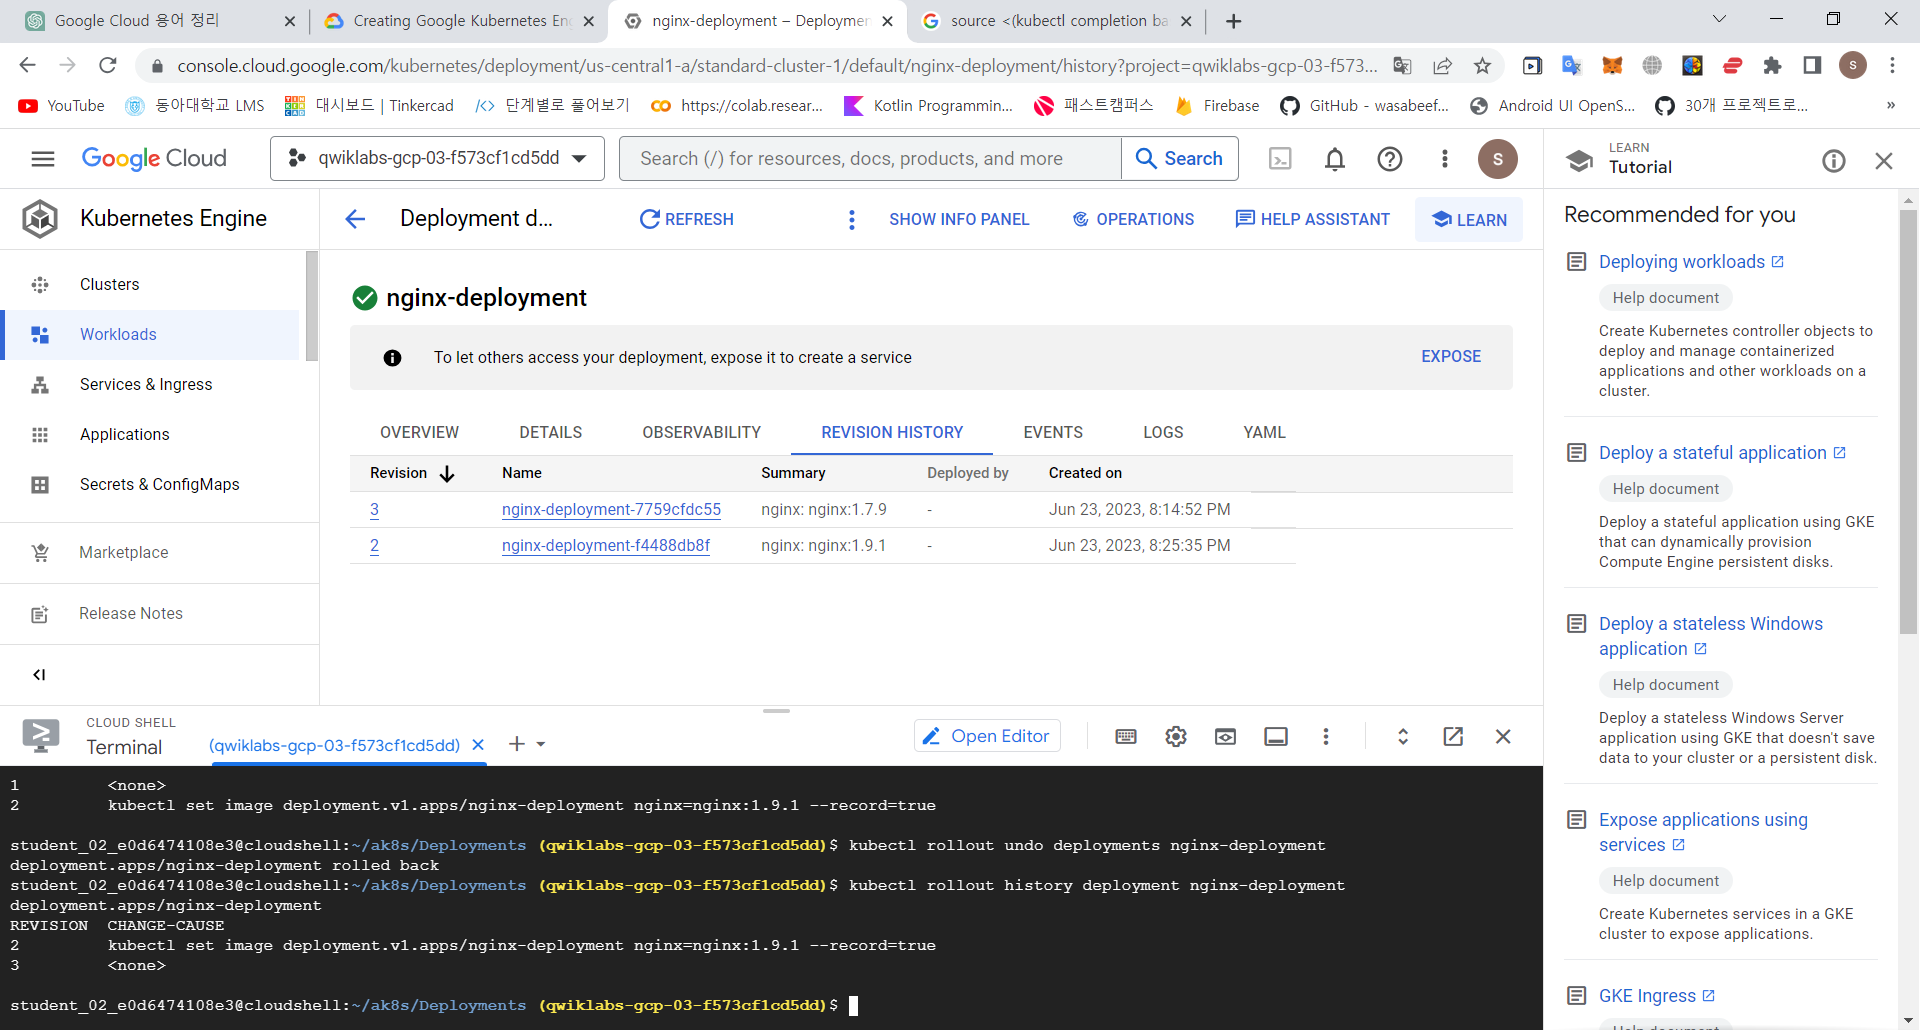The image size is (1920, 1030).
Task: Toggle the Learn panel button
Action: click(x=1469, y=220)
